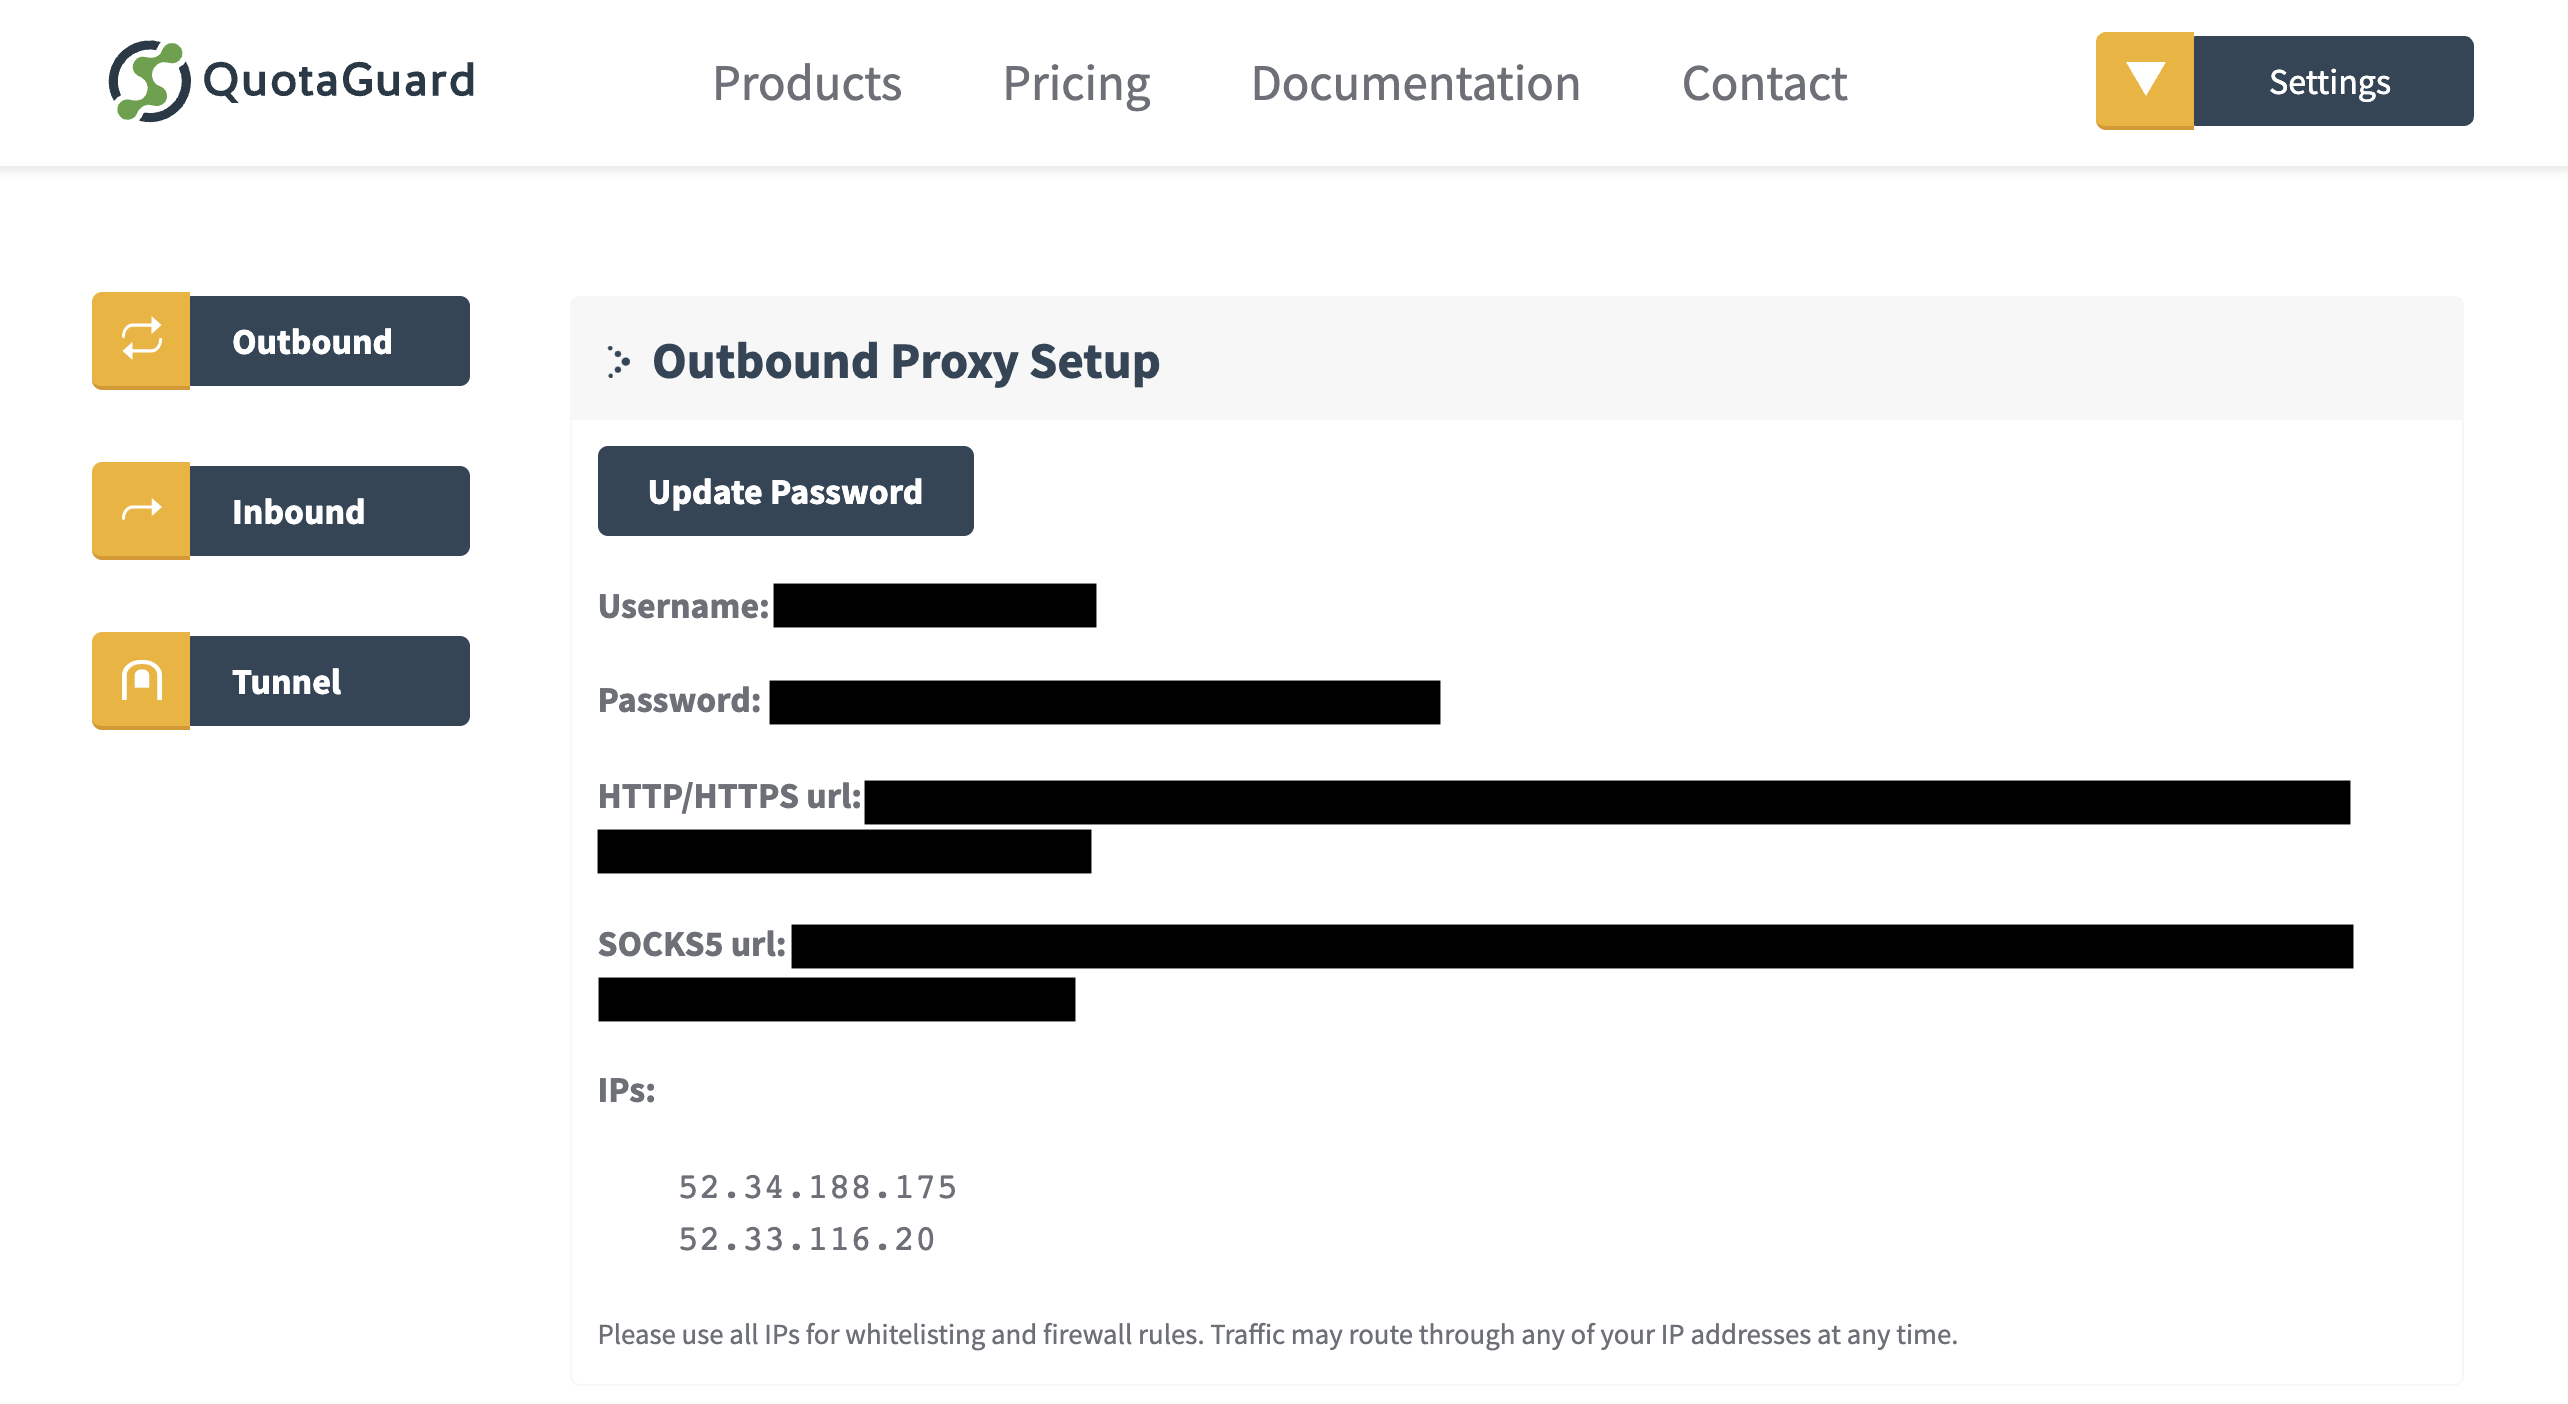Open the Contact page

tap(1764, 84)
